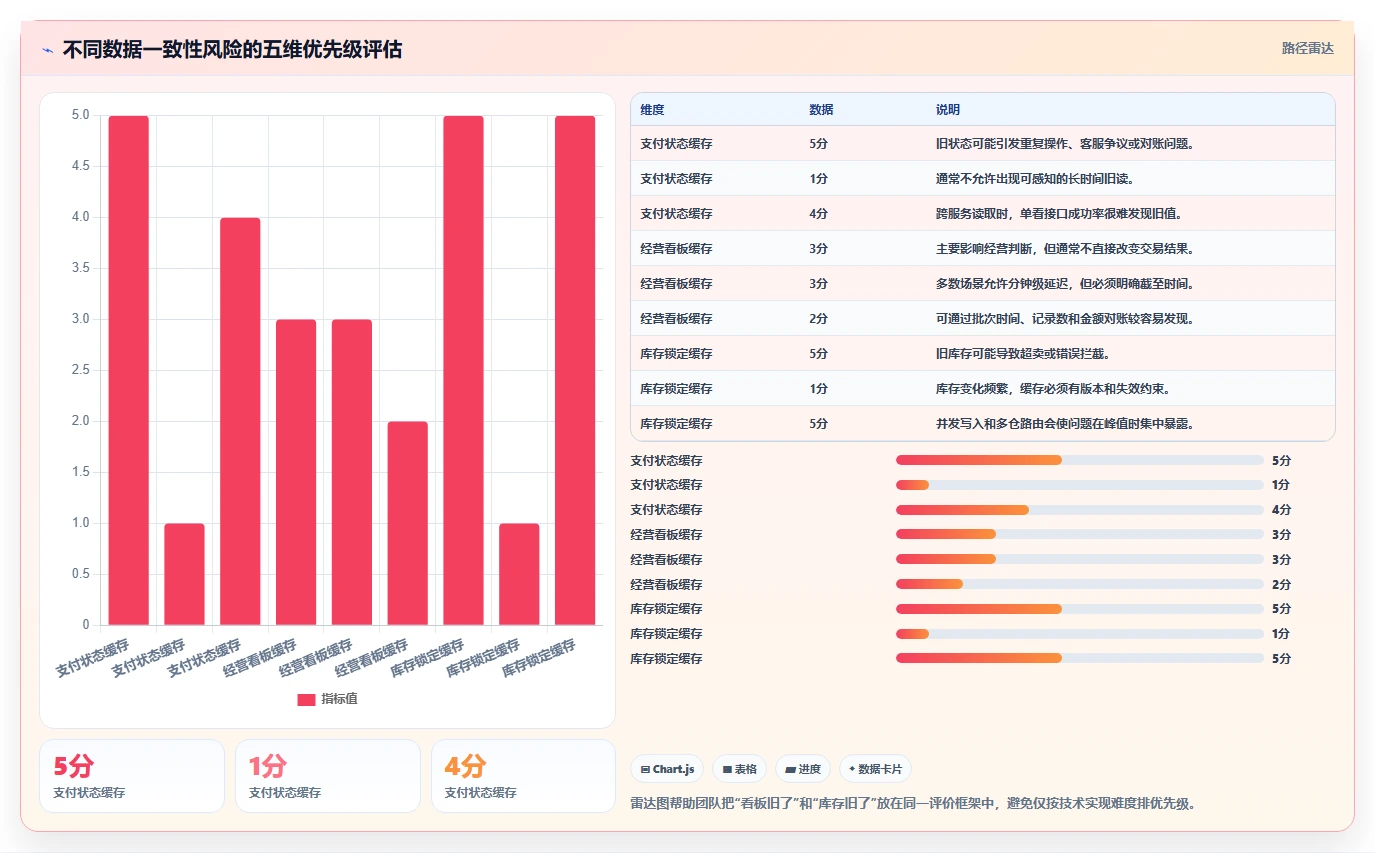Click the footer note starting with 雷达图帮助团队
The height and width of the screenshot is (853, 1375).
click(x=913, y=803)
